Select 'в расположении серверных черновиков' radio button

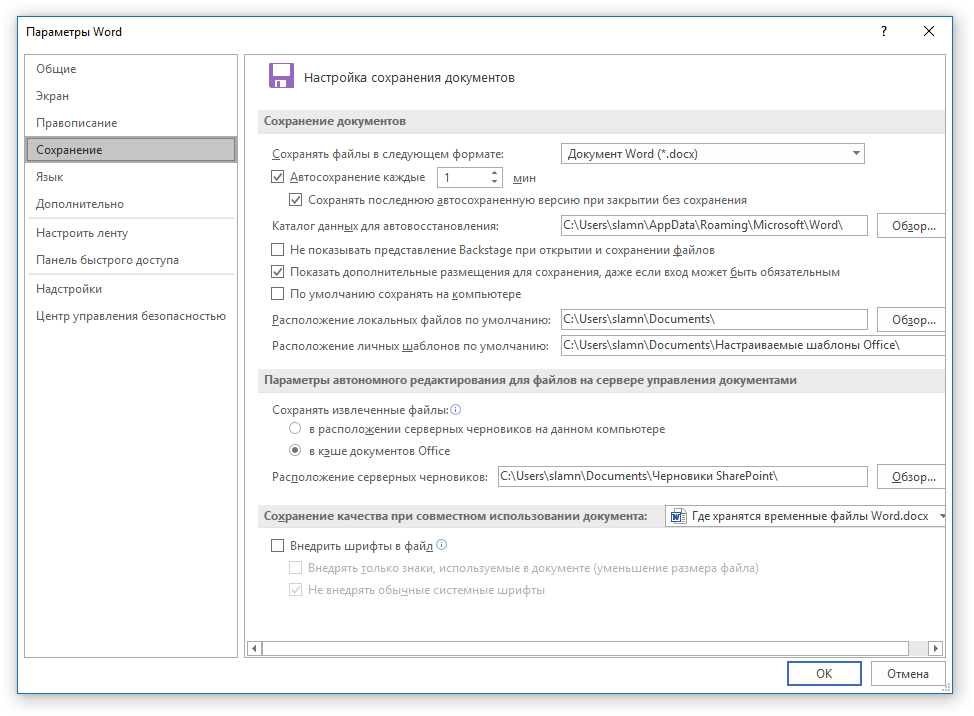click(x=295, y=429)
